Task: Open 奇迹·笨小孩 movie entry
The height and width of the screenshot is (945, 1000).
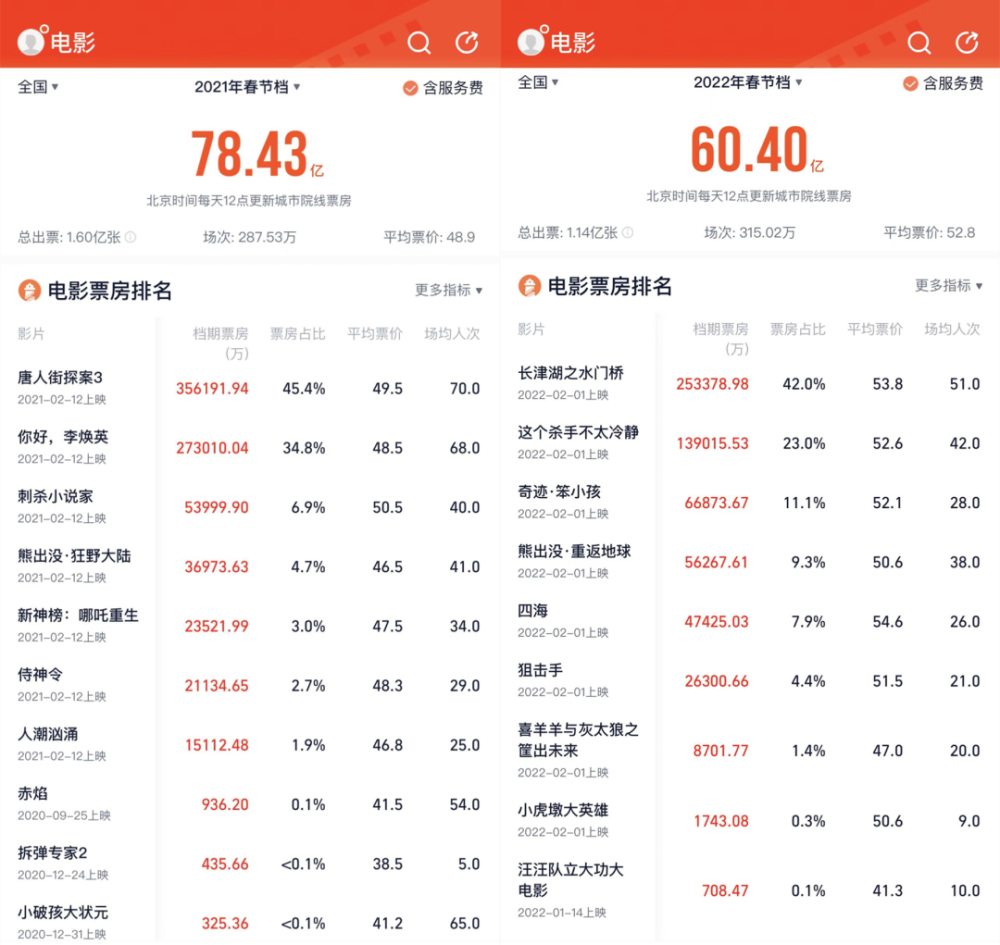Action: pos(750,502)
